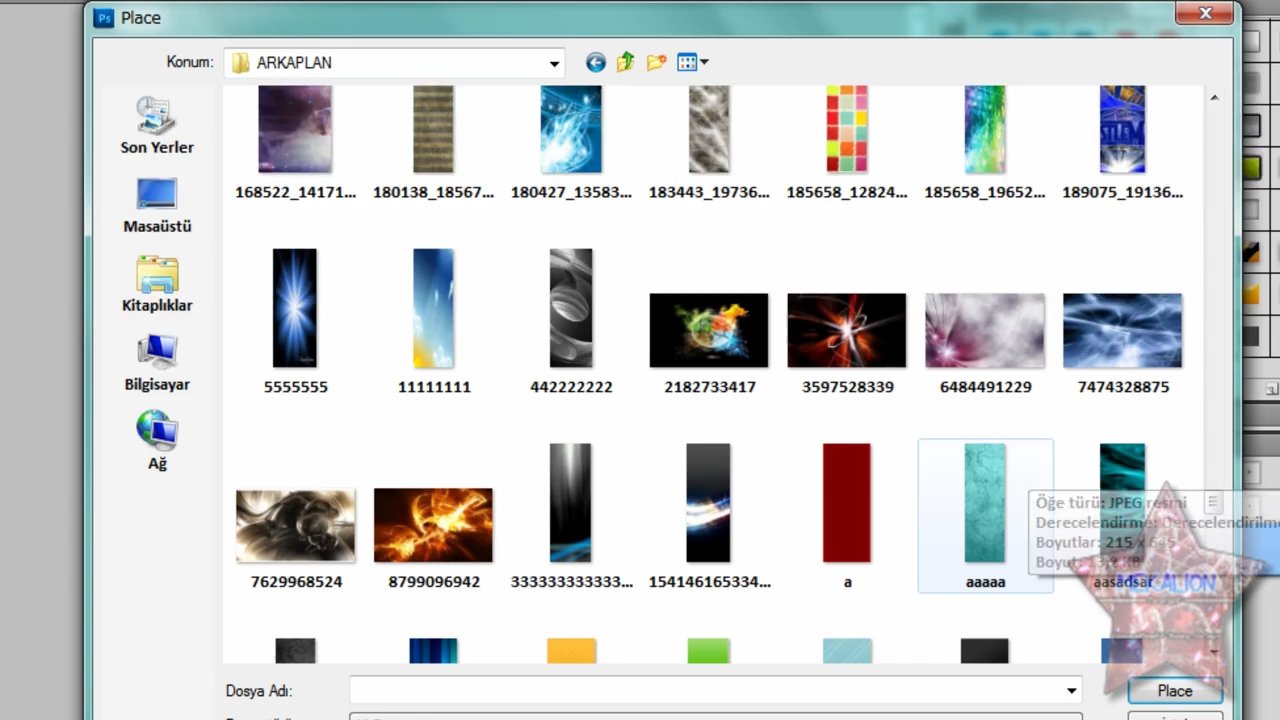Select the fiery image 8799096942

click(x=433, y=525)
